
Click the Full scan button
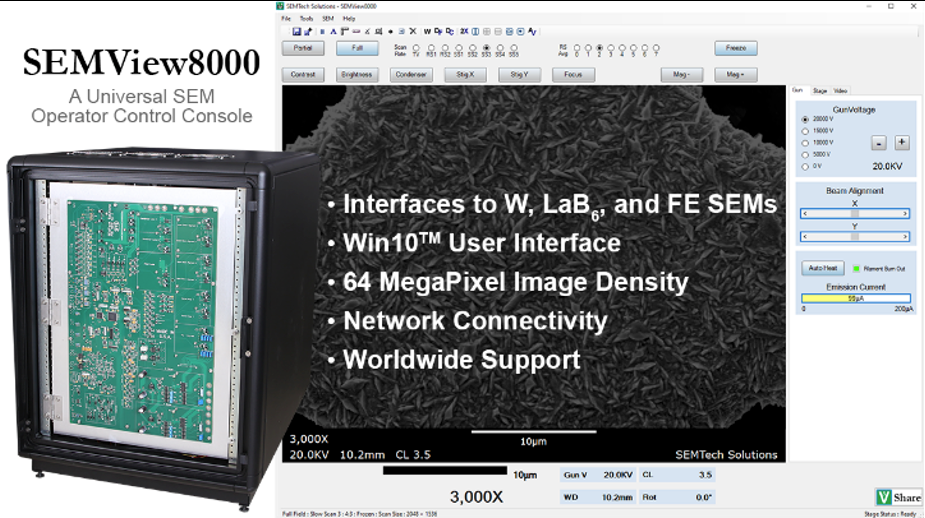357,48
